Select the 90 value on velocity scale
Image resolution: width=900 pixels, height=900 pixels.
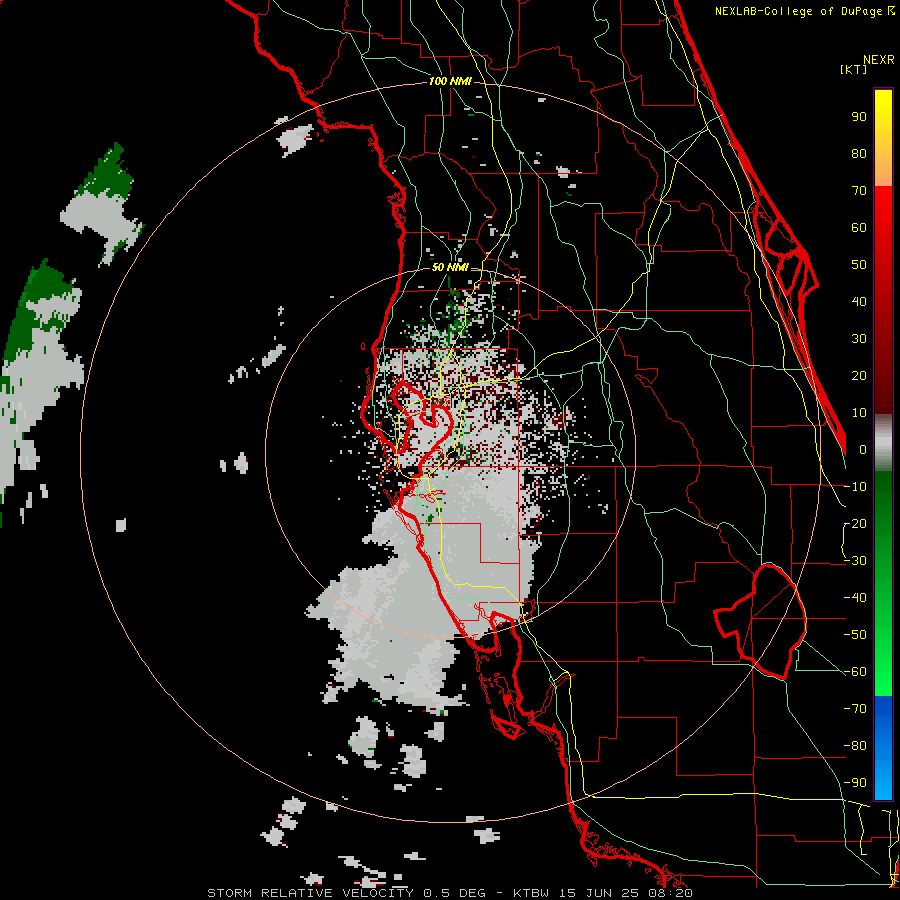tap(859, 117)
